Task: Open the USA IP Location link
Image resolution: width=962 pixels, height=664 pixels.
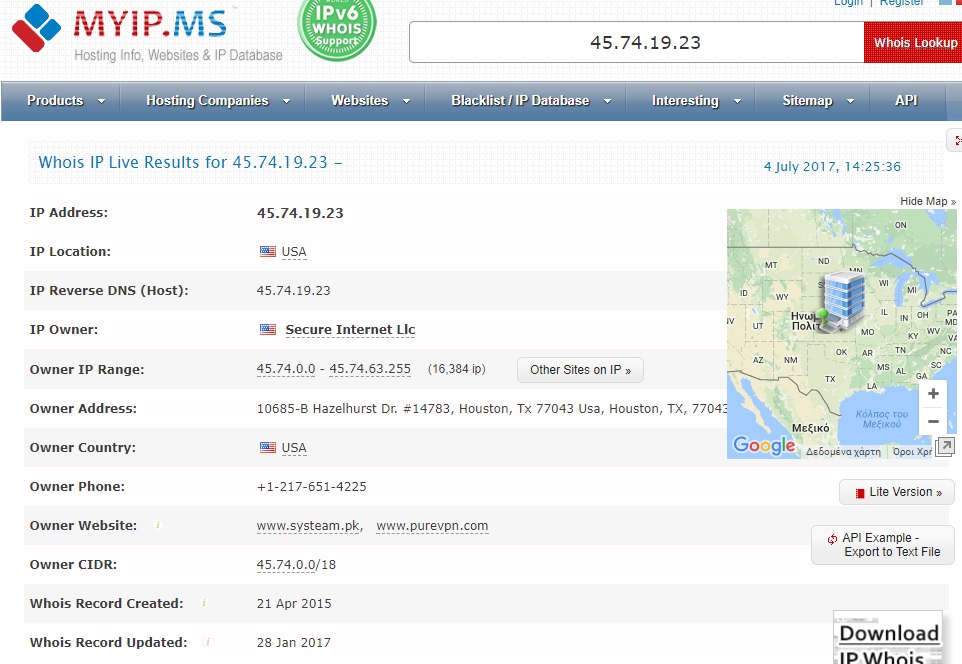Action: [294, 252]
